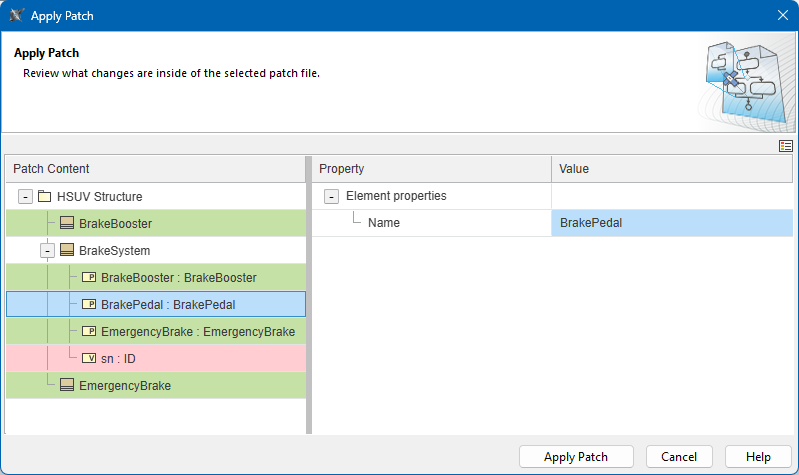Screen dimensions: 799x475
Task: Select the BrakePedal name value cell
Action: [672, 223]
